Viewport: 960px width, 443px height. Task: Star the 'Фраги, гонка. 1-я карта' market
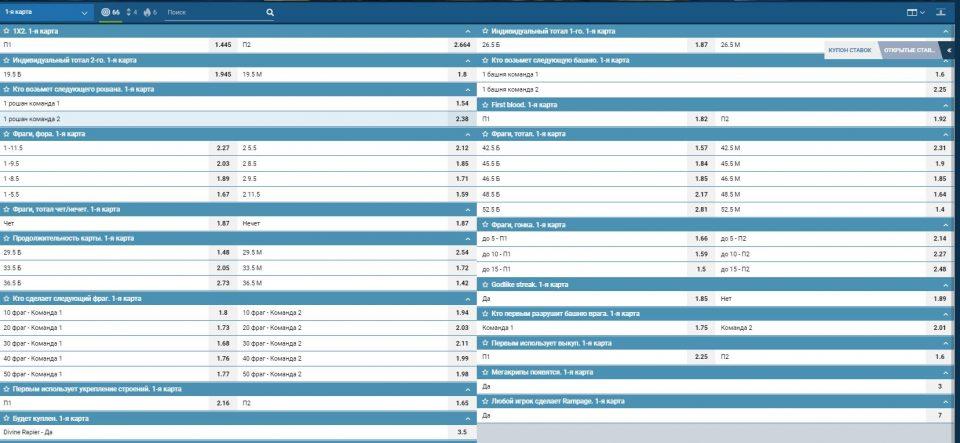pos(485,225)
